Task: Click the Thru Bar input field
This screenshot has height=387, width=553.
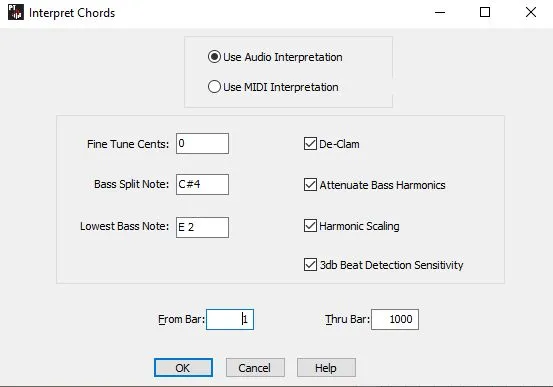Action: (x=395, y=319)
